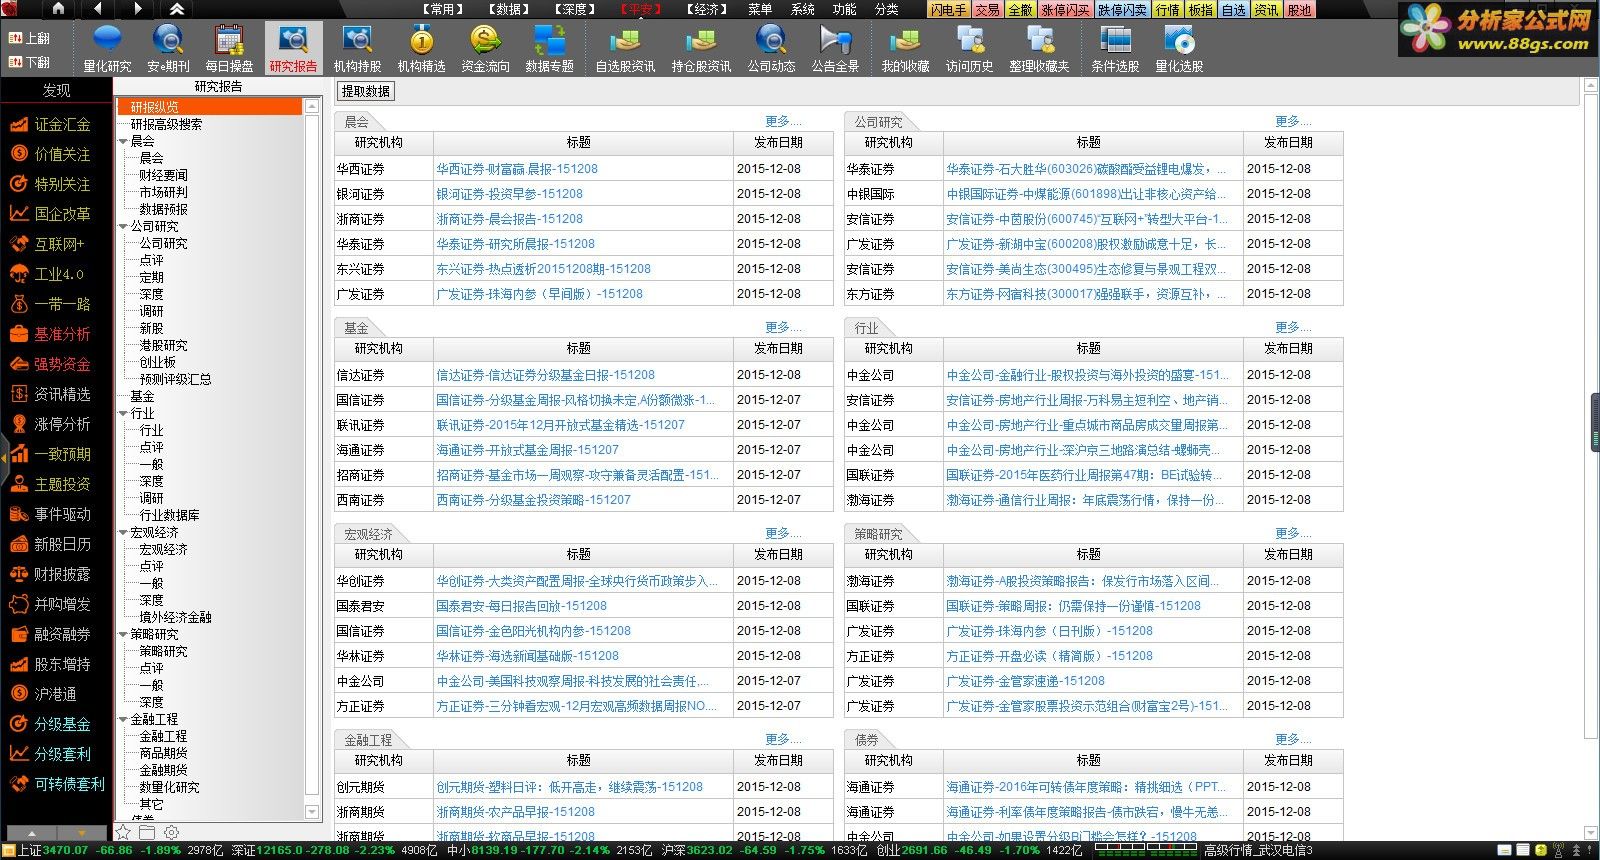Open 可转债套利 in the left sidebar

57,784
